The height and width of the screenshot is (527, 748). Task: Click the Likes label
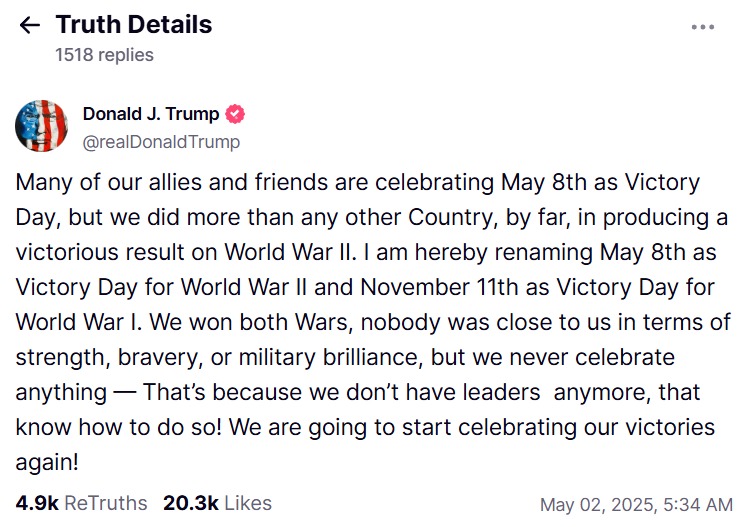coord(248,503)
